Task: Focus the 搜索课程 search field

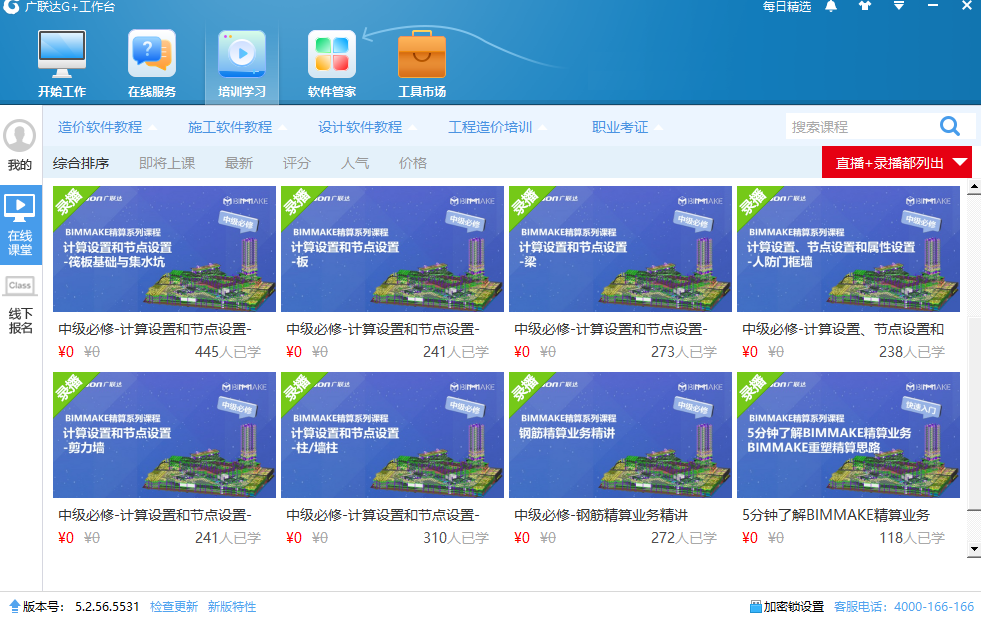Action: click(x=861, y=127)
